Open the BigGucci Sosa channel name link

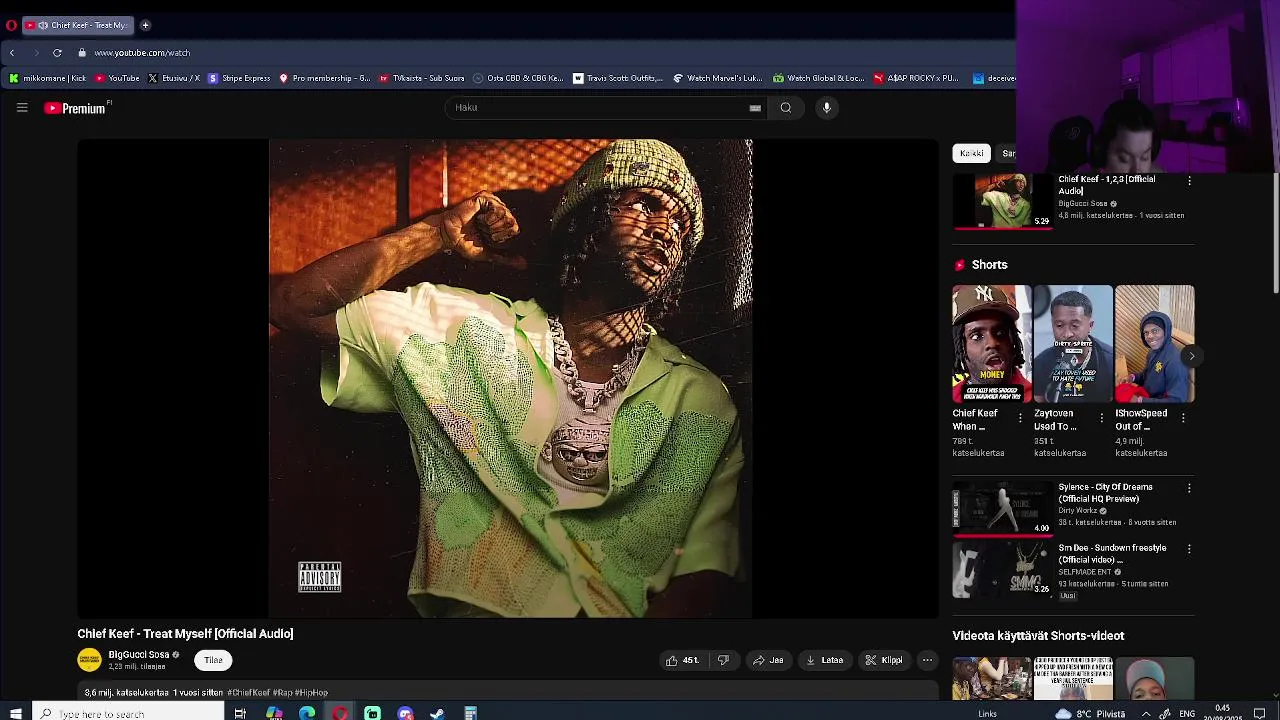click(x=139, y=655)
